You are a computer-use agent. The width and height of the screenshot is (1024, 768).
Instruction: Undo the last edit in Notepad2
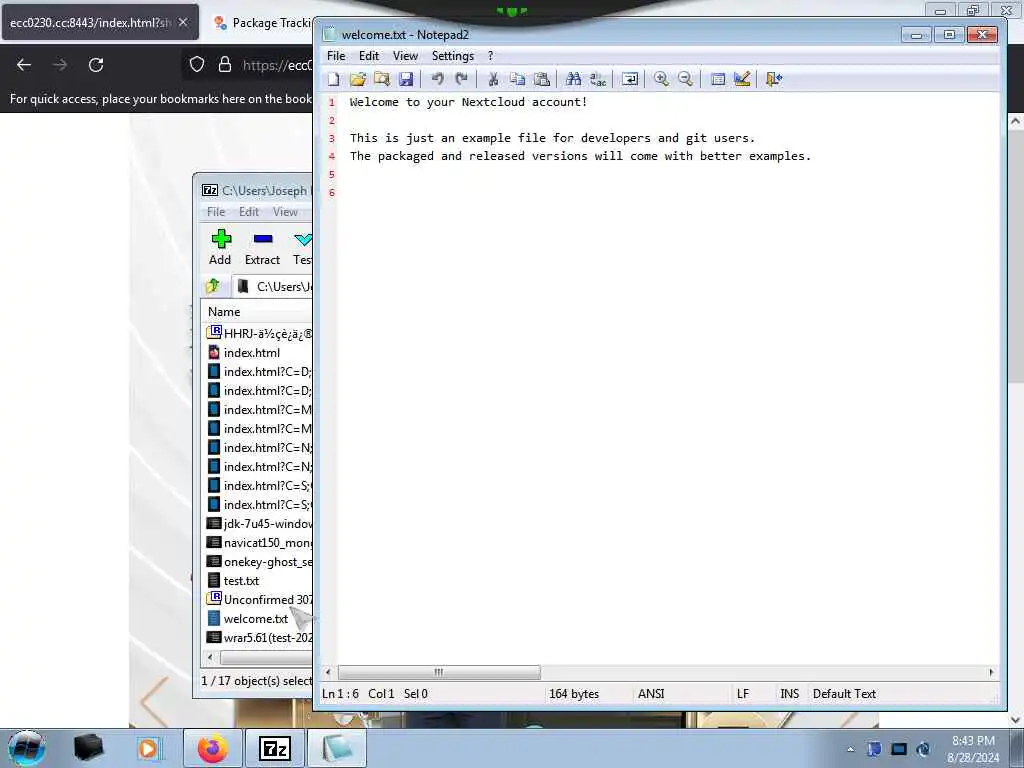click(438, 80)
